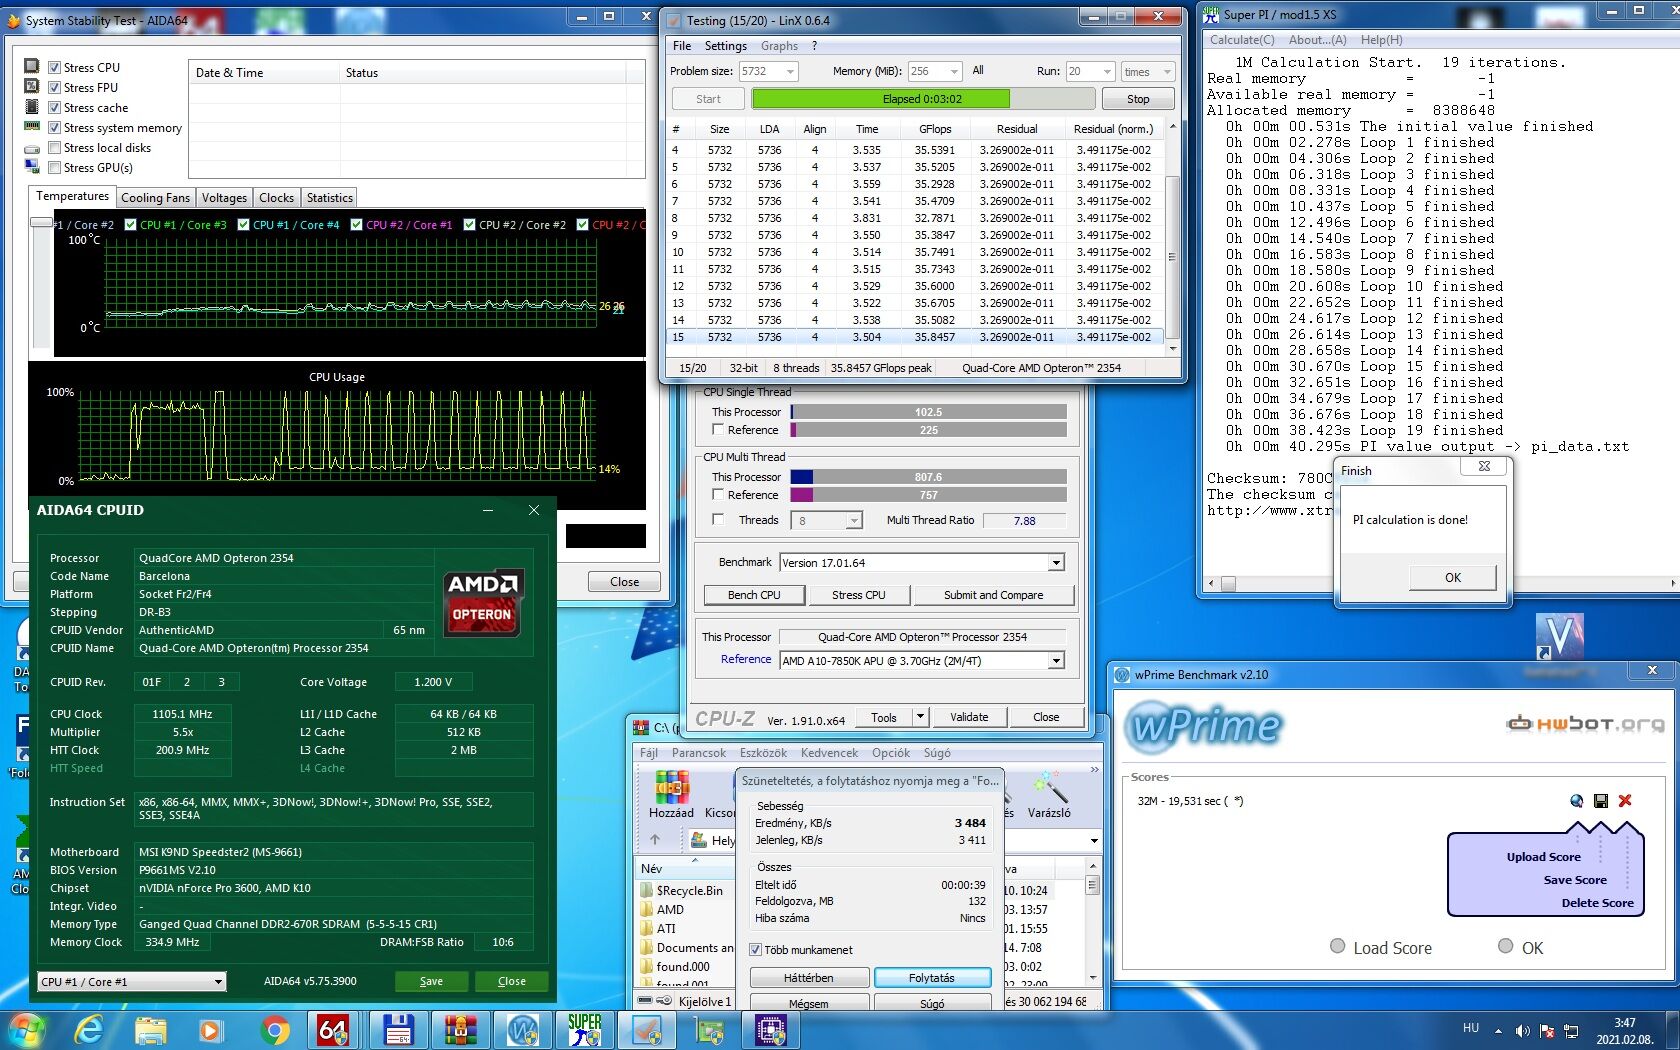Open CPU-Z Reference processor dropdown
This screenshot has width=1680, height=1050.
coord(1056,661)
